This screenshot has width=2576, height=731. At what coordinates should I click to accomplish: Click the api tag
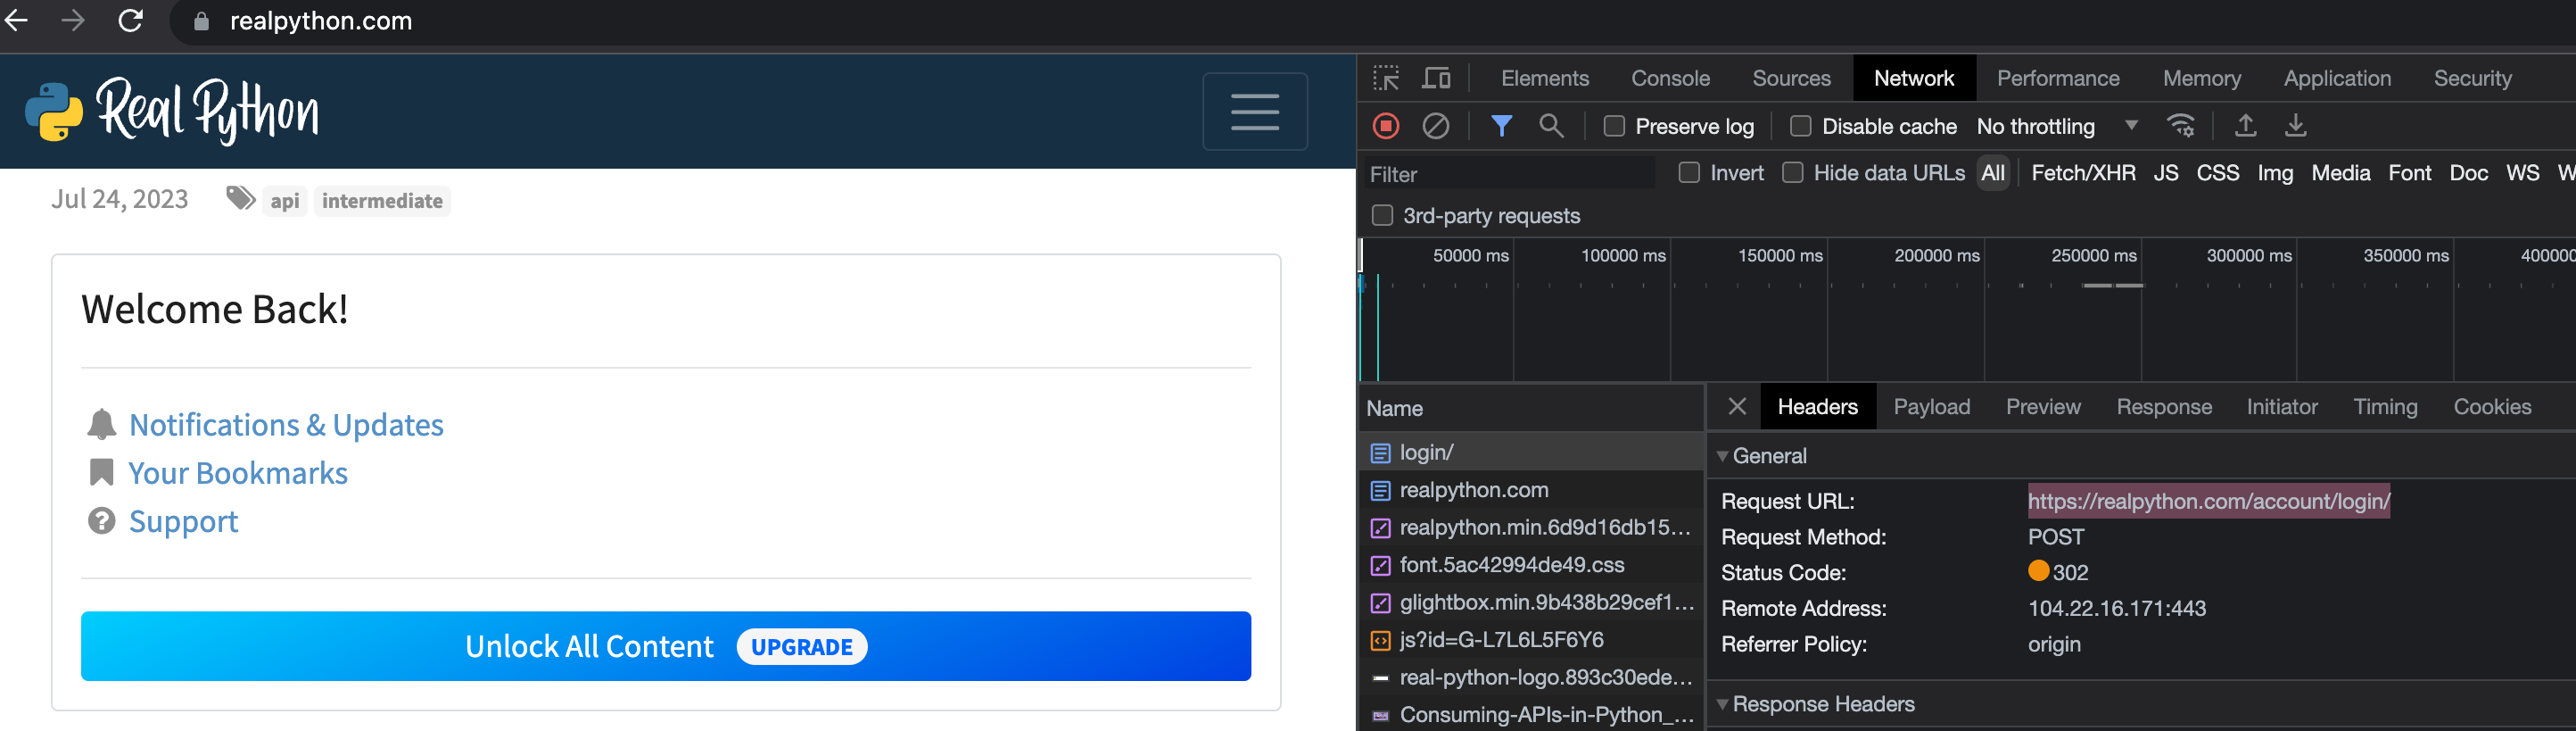(284, 200)
